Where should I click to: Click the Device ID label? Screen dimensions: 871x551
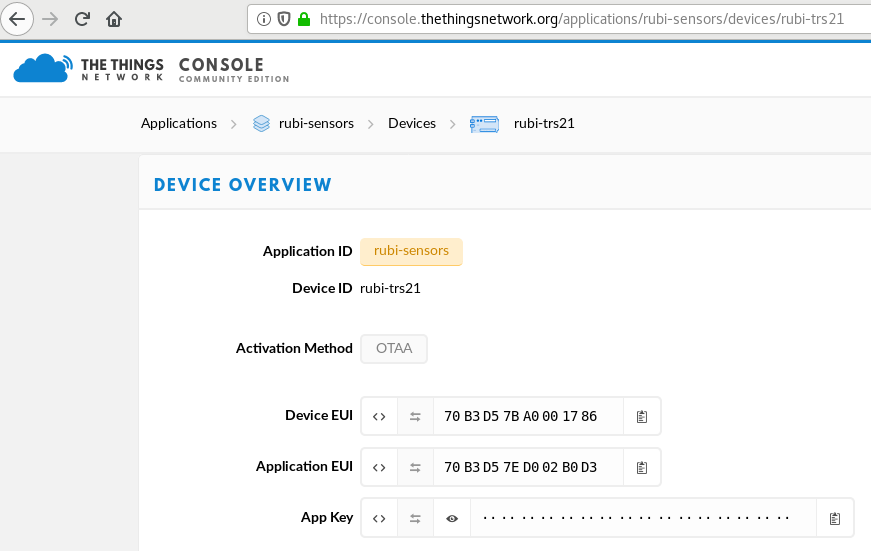point(322,288)
